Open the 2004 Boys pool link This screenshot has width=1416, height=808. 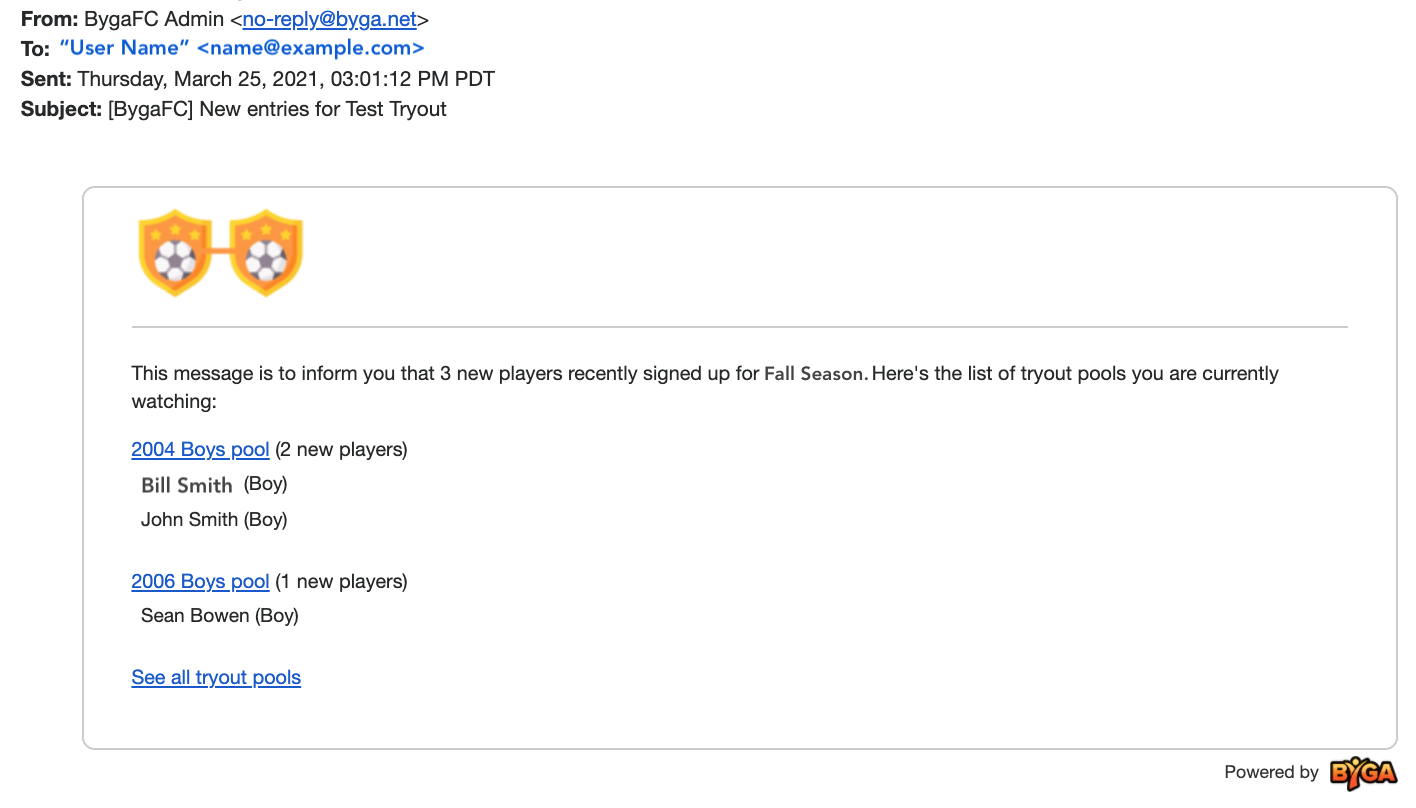(200, 450)
